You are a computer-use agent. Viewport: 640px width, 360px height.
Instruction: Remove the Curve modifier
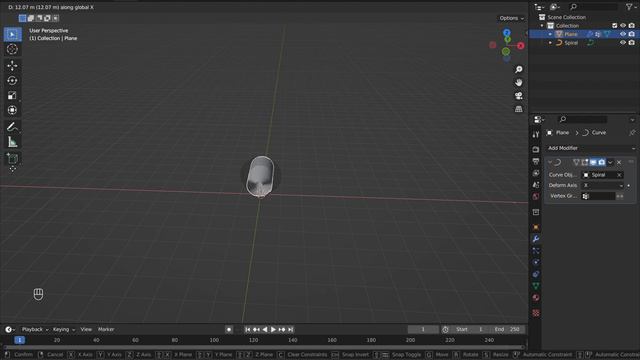(619, 162)
